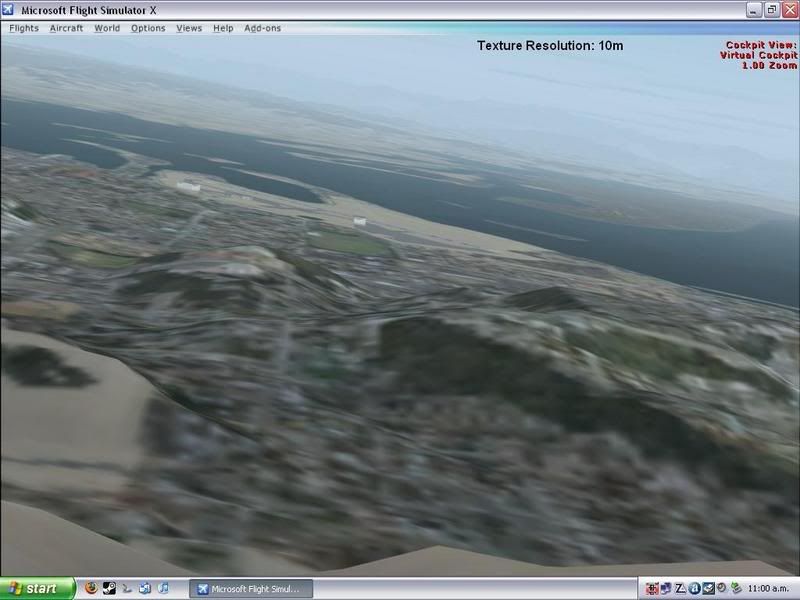Image resolution: width=800 pixels, height=600 pixels.
Task: Open the Flights menu
Action: pos(24,28)
